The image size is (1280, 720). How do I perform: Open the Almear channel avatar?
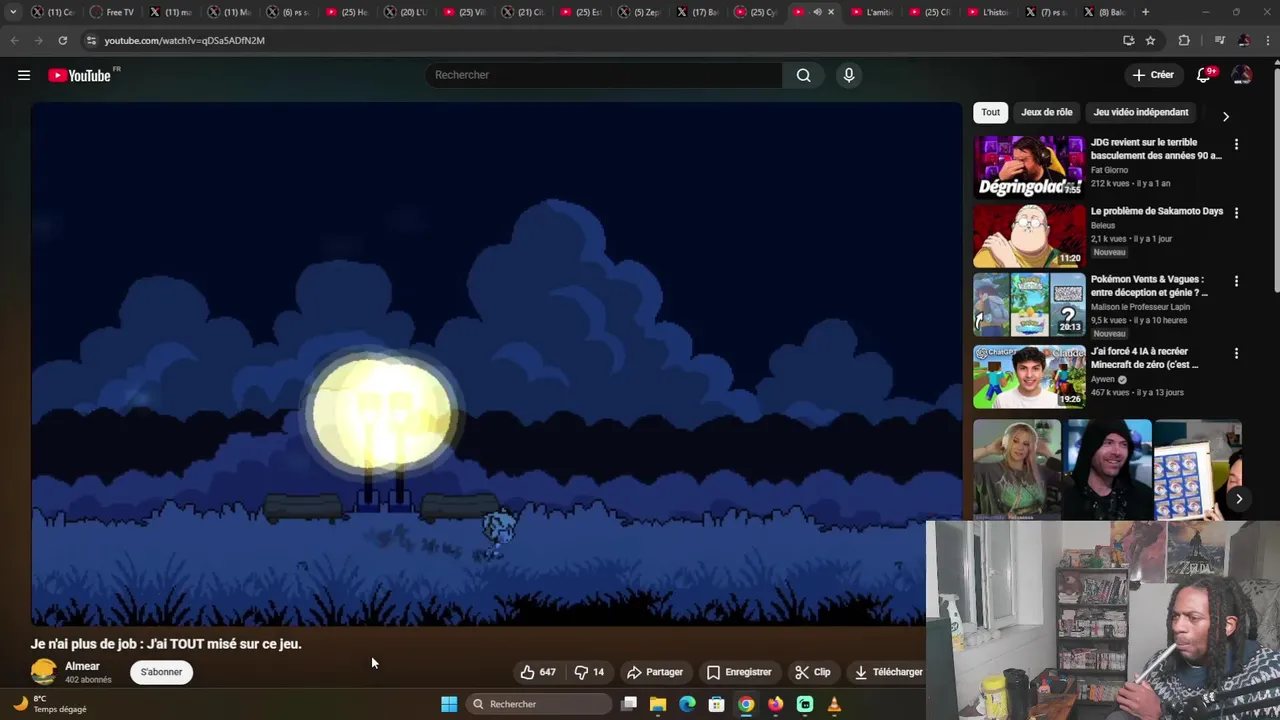43,672
